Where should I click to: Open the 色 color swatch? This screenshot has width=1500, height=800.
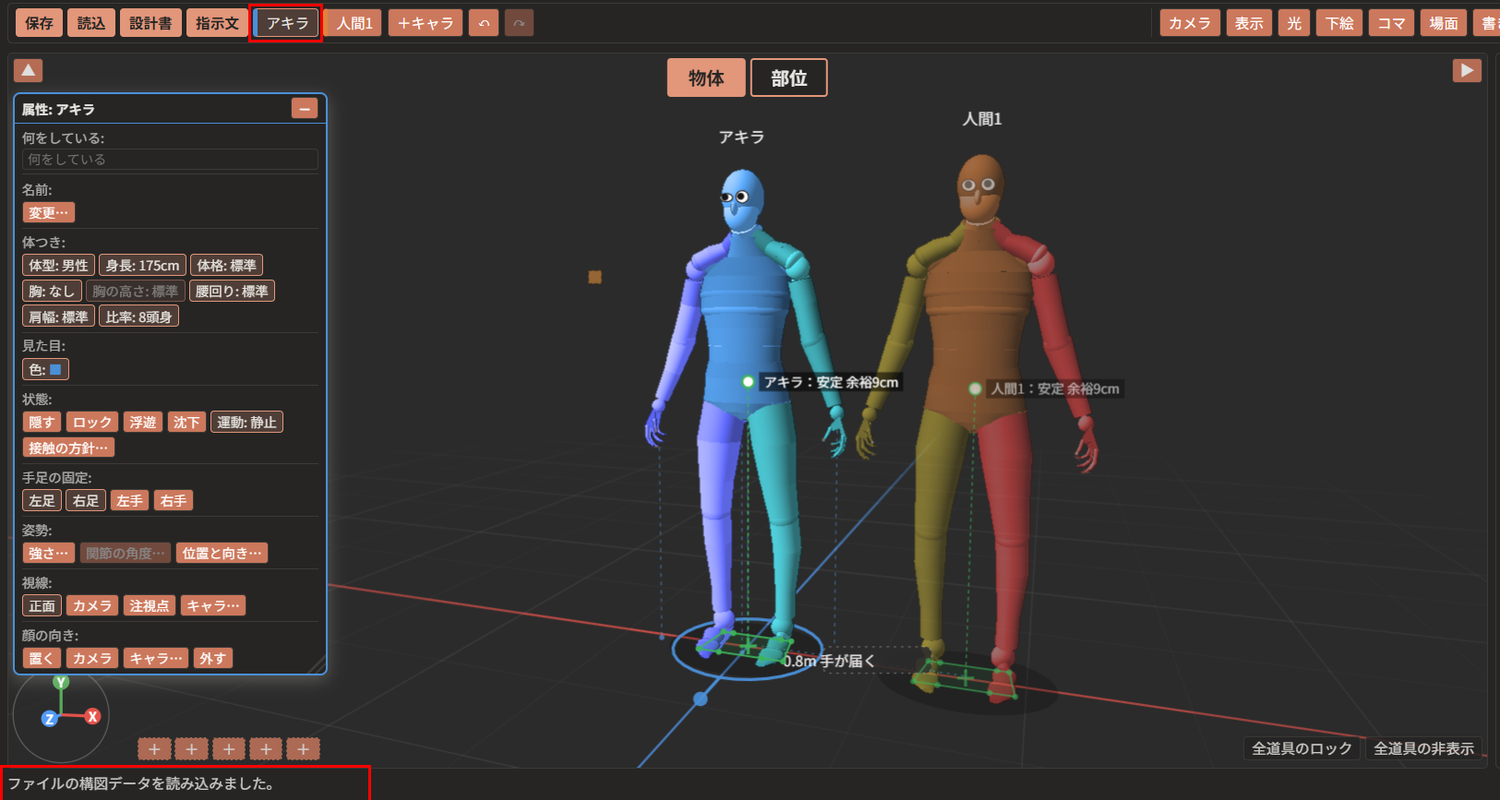(x=46, y=370)
